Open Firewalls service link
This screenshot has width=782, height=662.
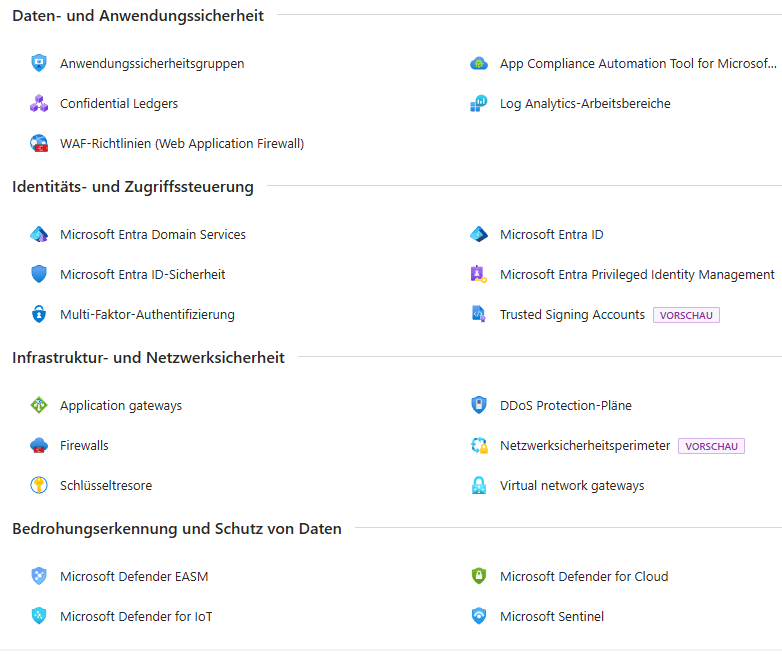(x=84, y=445)
